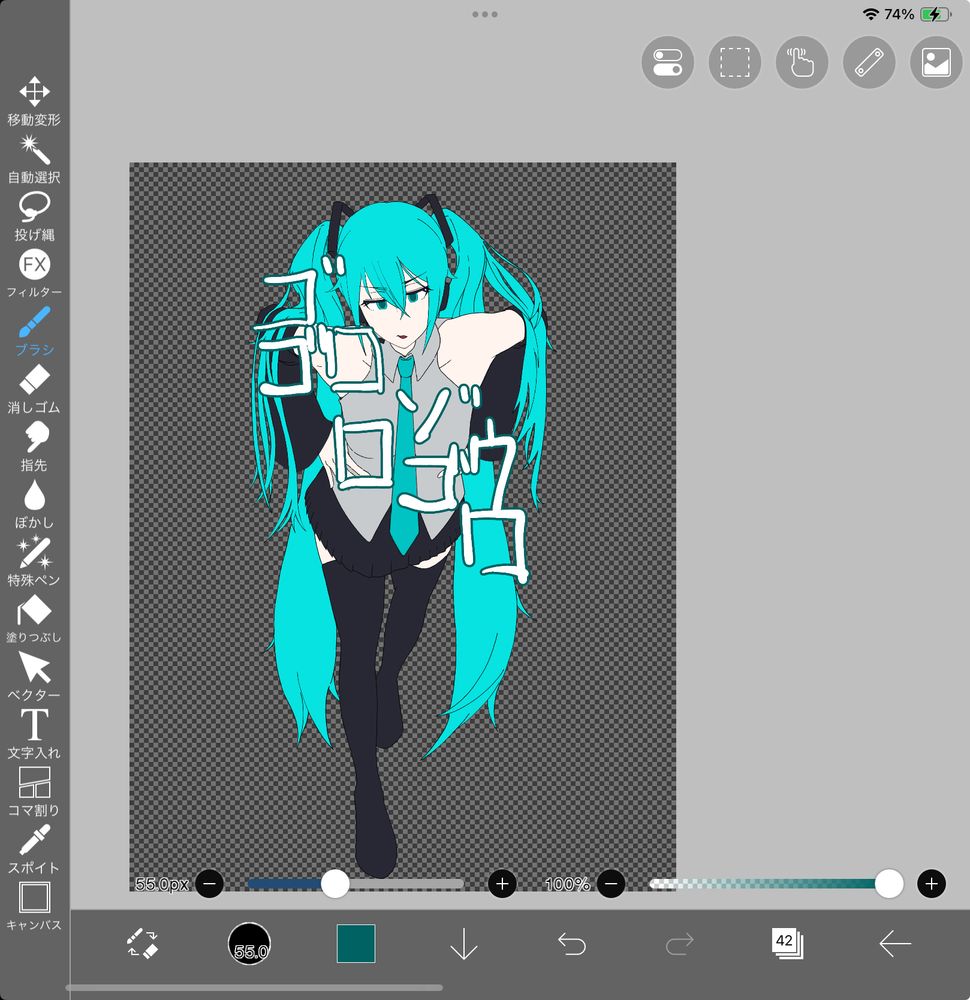Viewport: 970px width, 1000px height.
Task: Open brush settings showing 55.0
Action: click(x=249, y=943)
